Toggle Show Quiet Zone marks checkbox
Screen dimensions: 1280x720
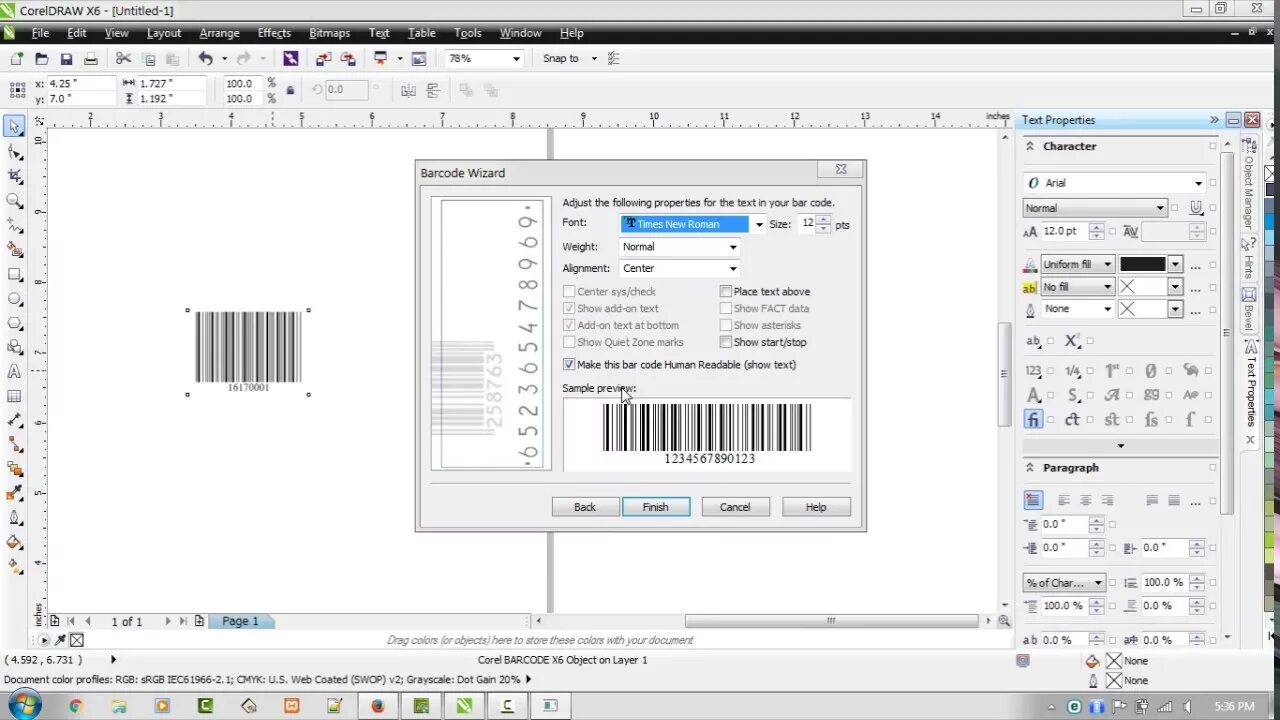tap(569, 342)
